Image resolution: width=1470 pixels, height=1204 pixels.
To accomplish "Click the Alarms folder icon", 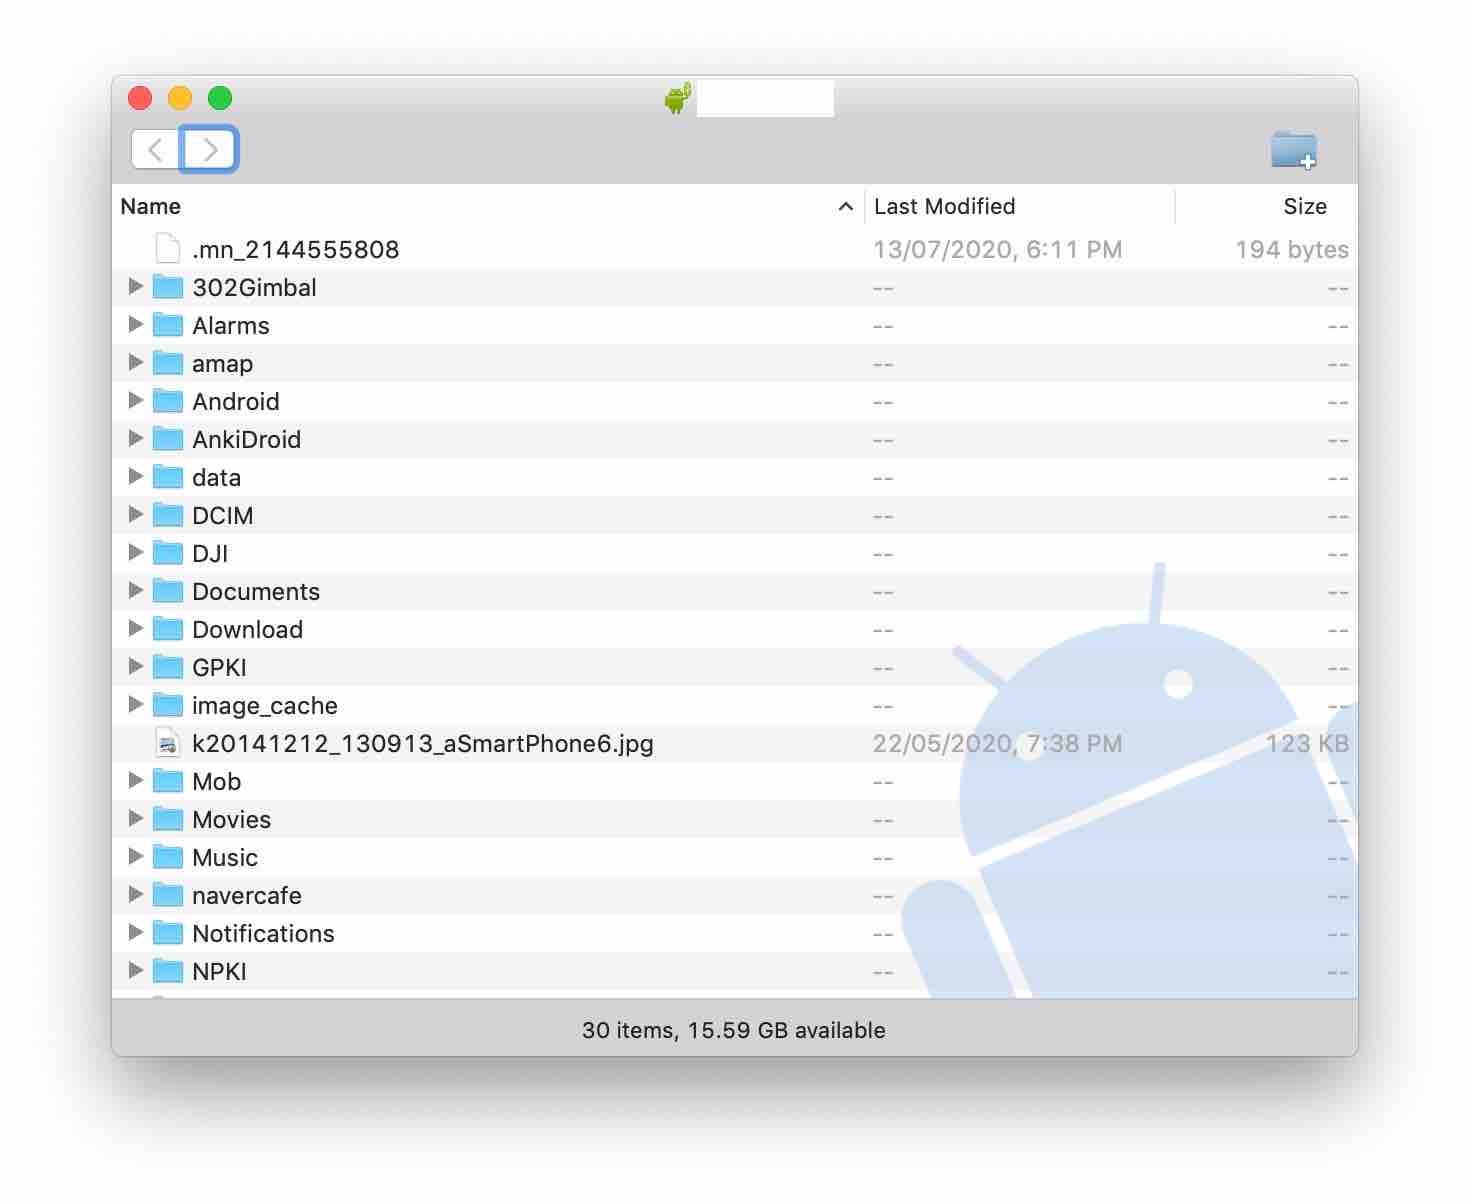I will tap(168, 325).
